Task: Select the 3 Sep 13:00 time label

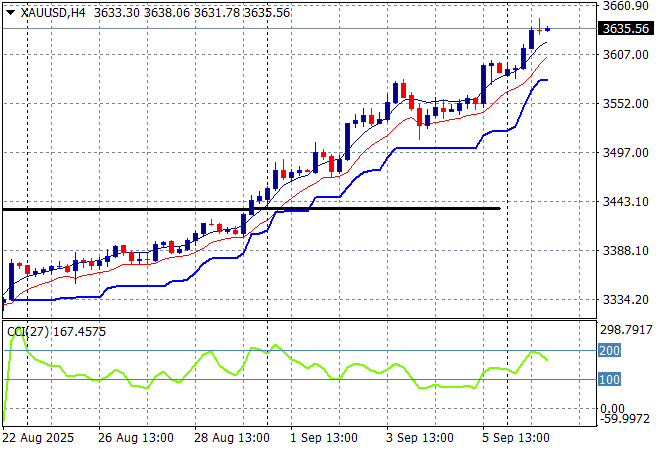Action: pos(420,438)
